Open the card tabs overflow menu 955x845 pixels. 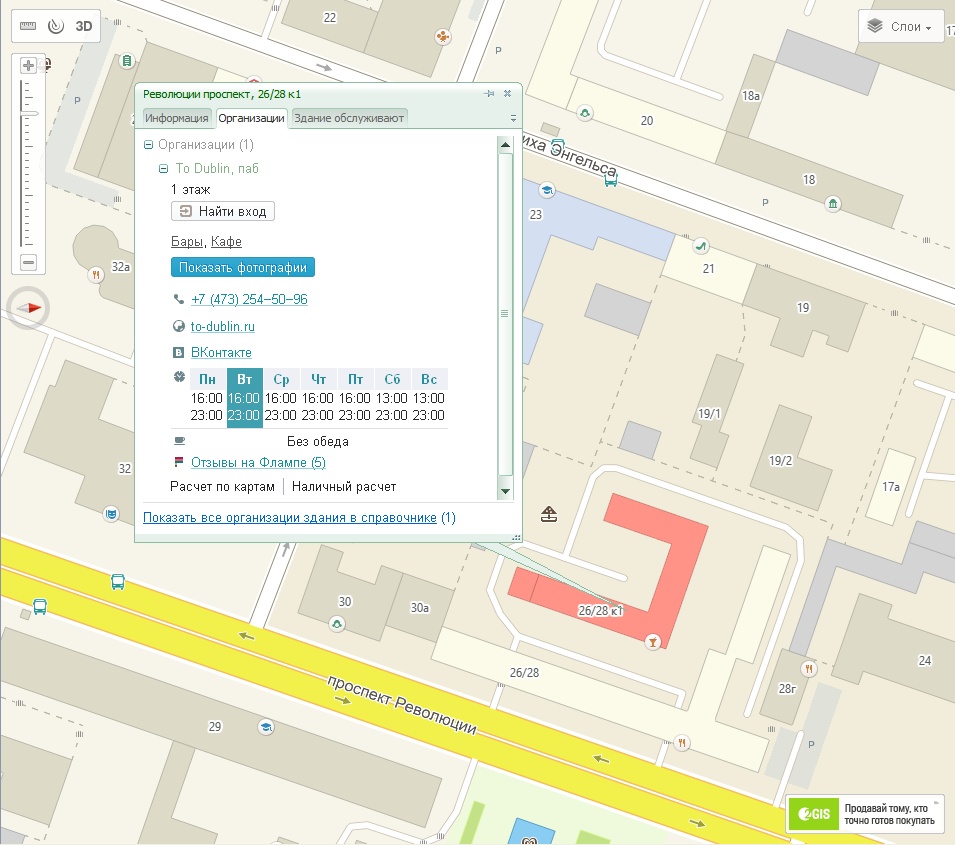click(513, 118)
